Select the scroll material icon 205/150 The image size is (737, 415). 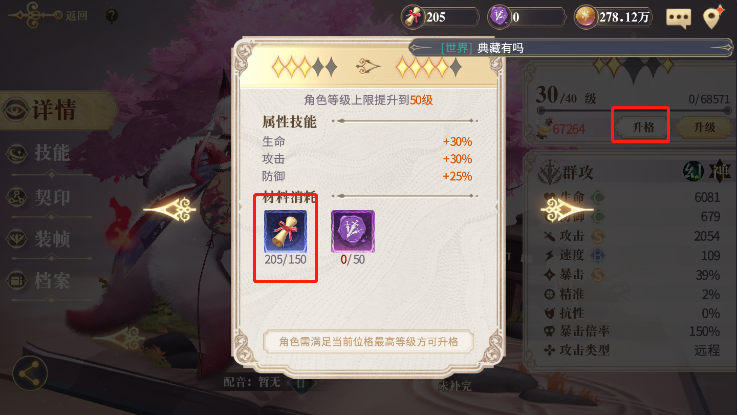pos(285,232)
